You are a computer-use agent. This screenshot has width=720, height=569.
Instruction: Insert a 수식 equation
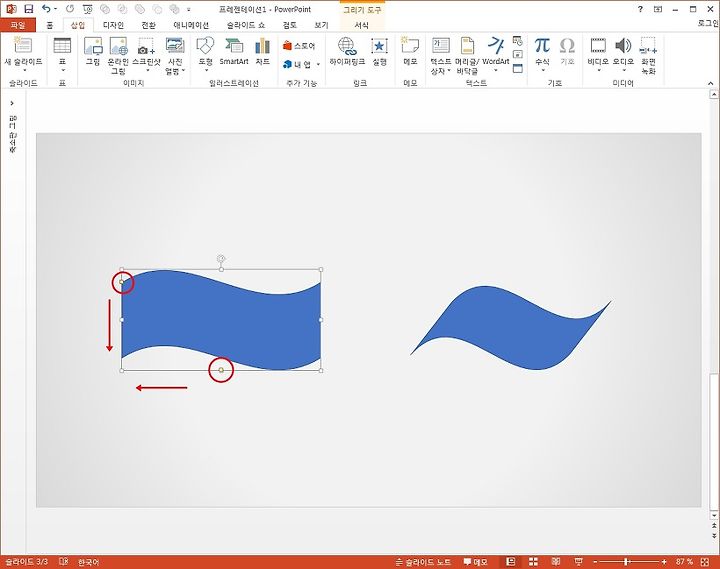coord(542,54)
